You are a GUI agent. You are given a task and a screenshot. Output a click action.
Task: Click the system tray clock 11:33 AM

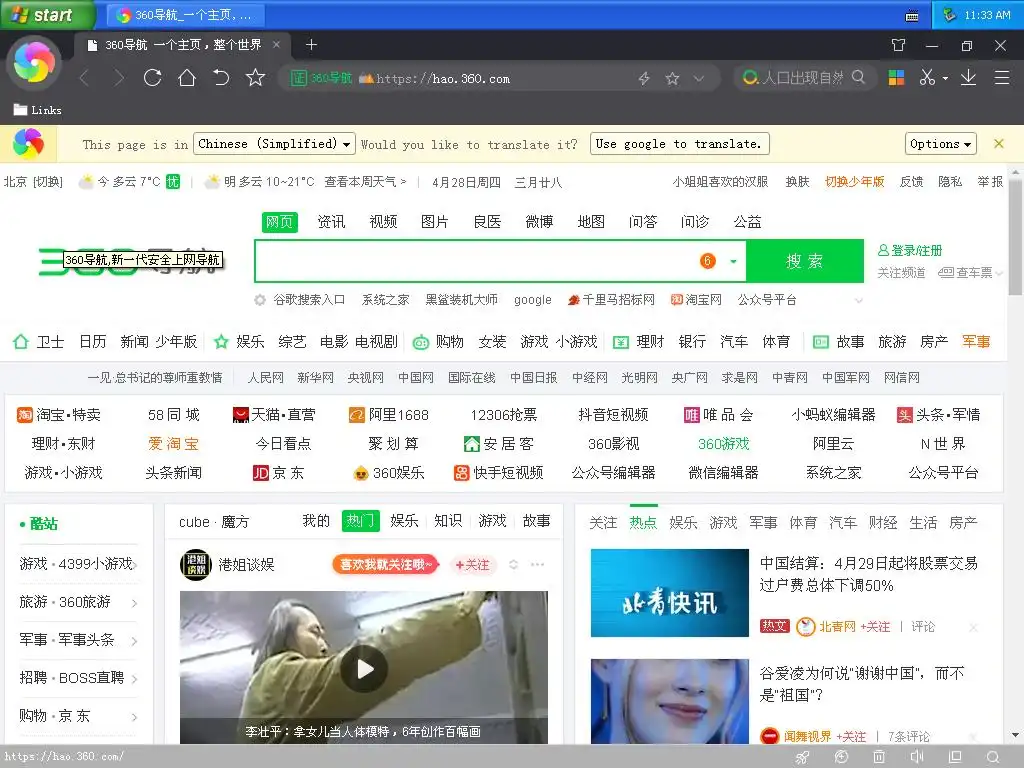[987, 15]
